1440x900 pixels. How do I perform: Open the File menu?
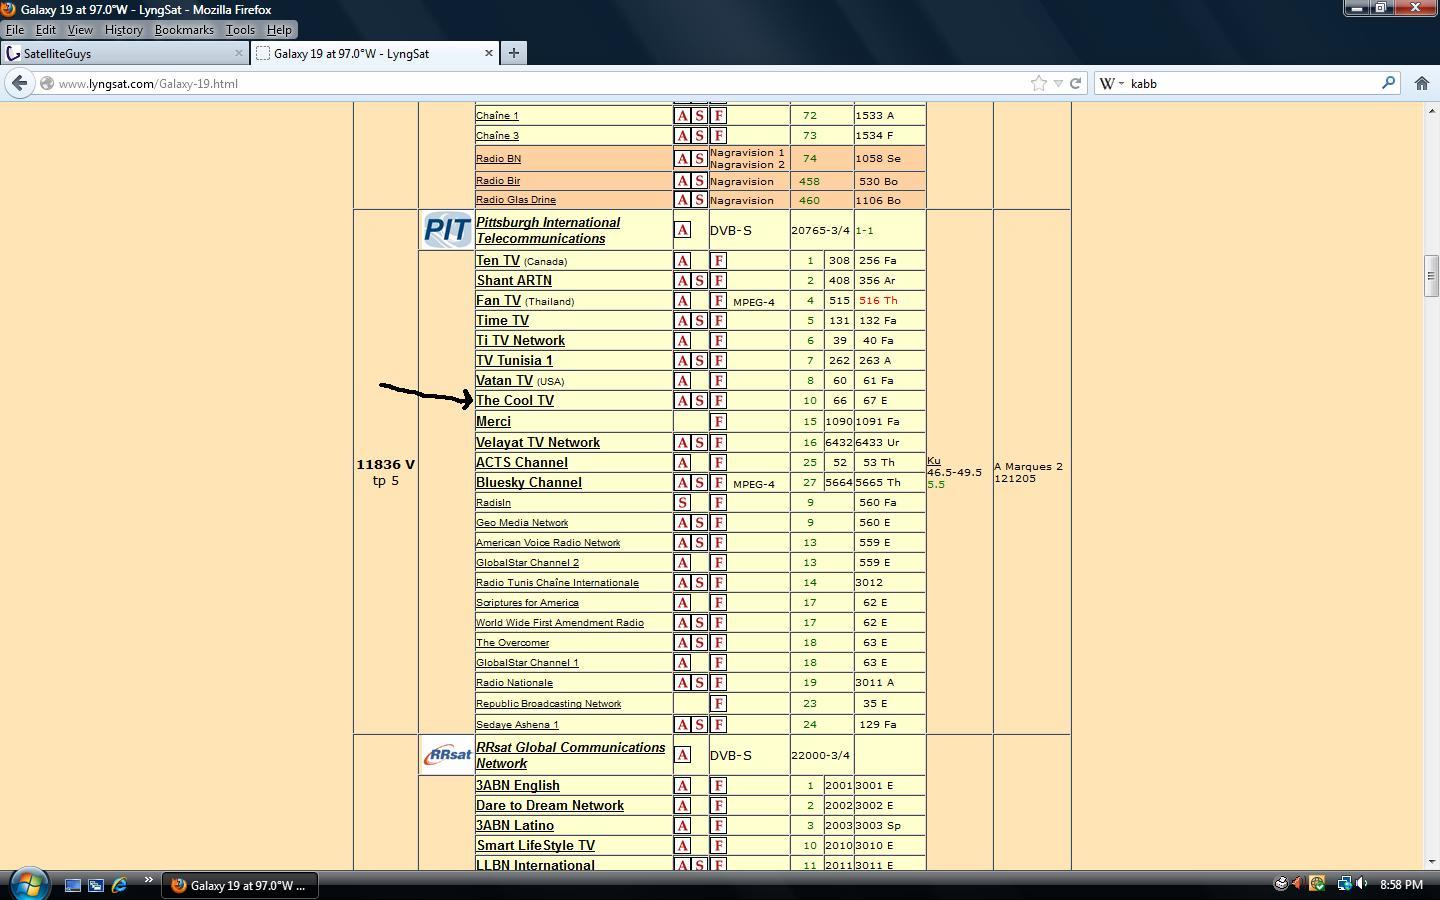15,30
